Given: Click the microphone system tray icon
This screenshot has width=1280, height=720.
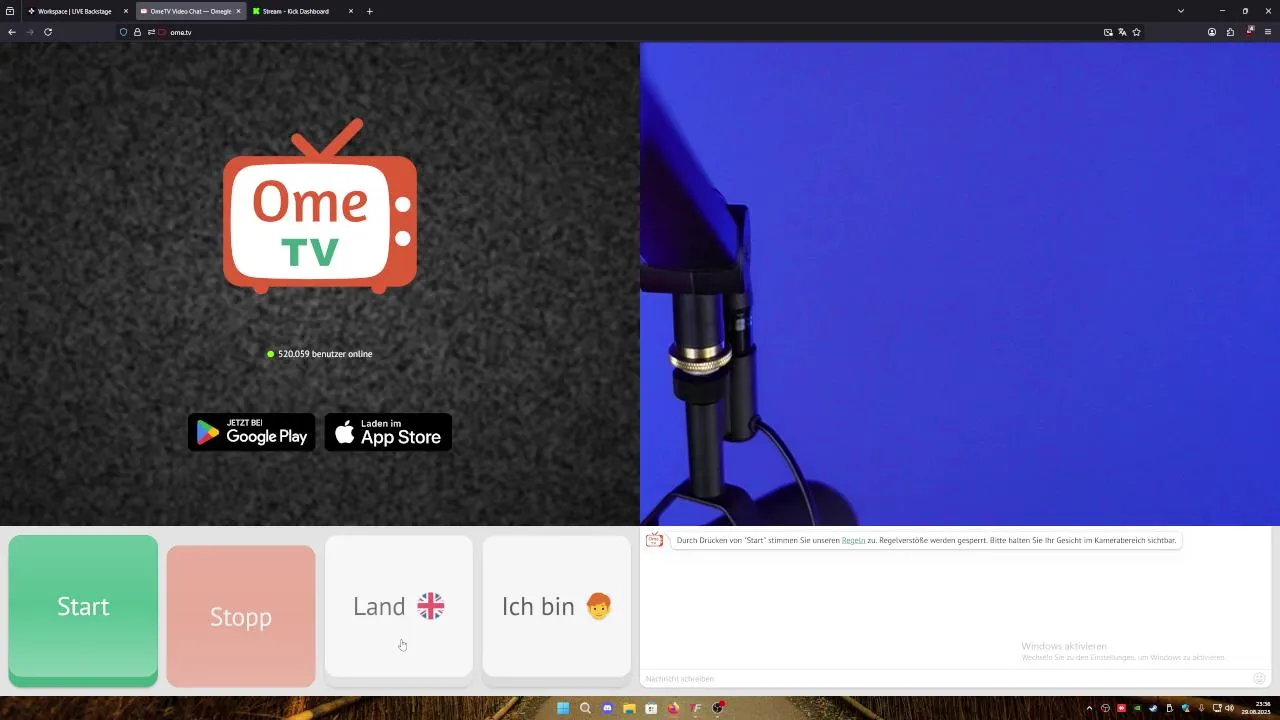Looking at the screenshot, I should click(x=1201, y=708).
